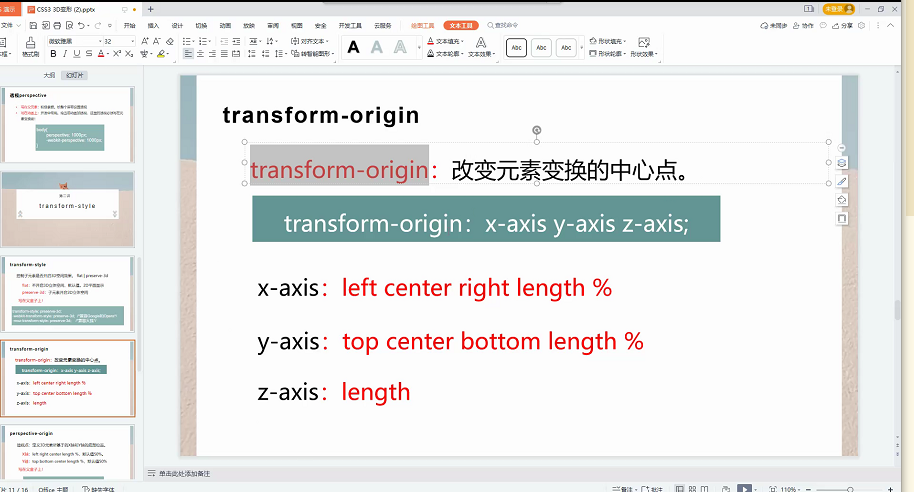914x492 pixels.
Task: Click the not-logged-in account button
Action: [x=838, y=9]
